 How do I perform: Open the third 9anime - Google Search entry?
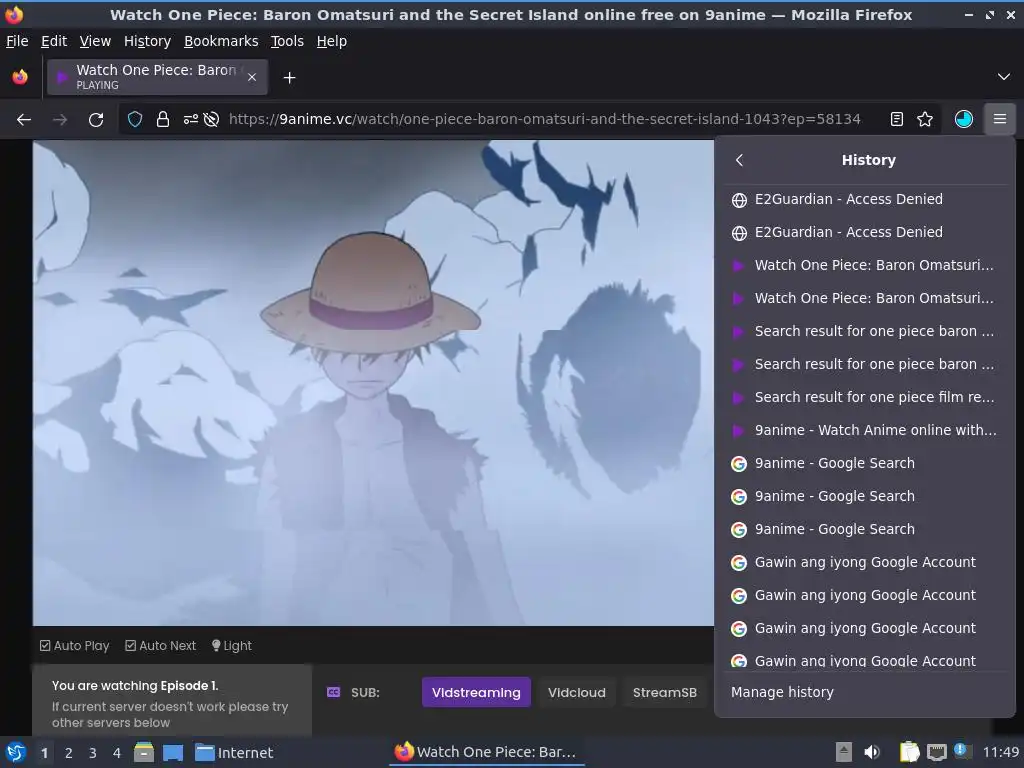click(x=865, y=529)
